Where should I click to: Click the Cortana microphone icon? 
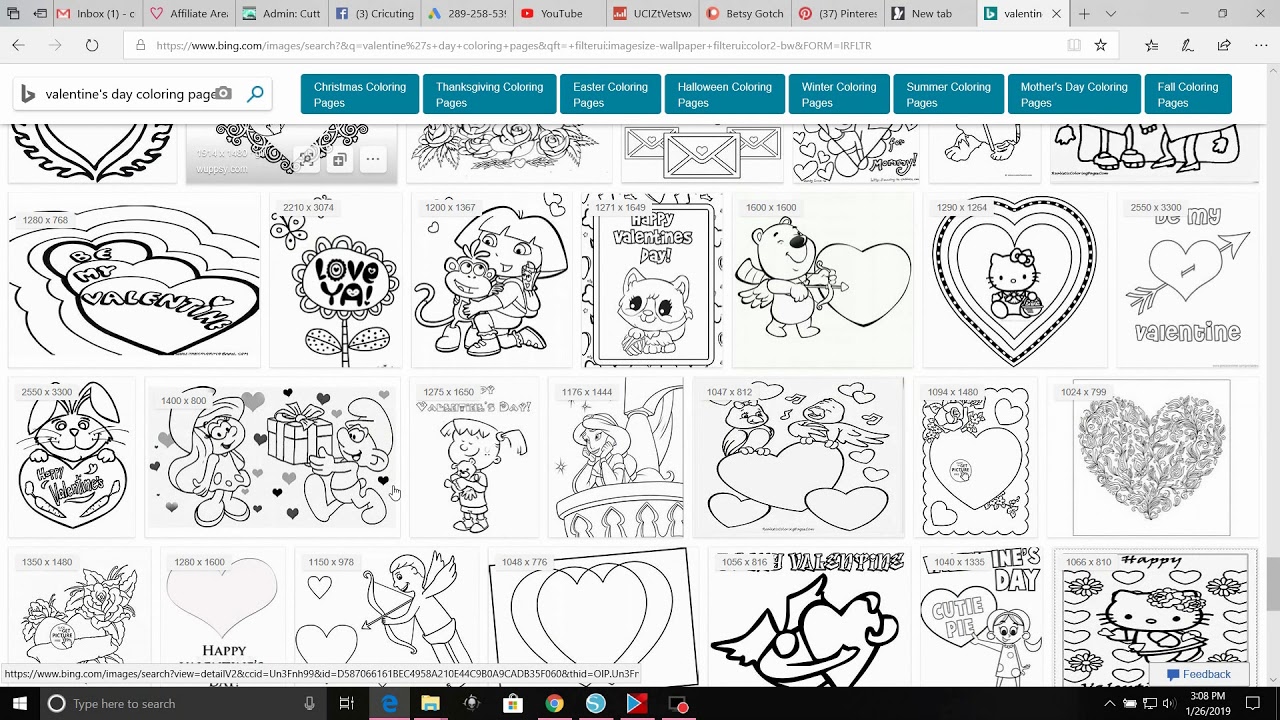tap(310, 704)
